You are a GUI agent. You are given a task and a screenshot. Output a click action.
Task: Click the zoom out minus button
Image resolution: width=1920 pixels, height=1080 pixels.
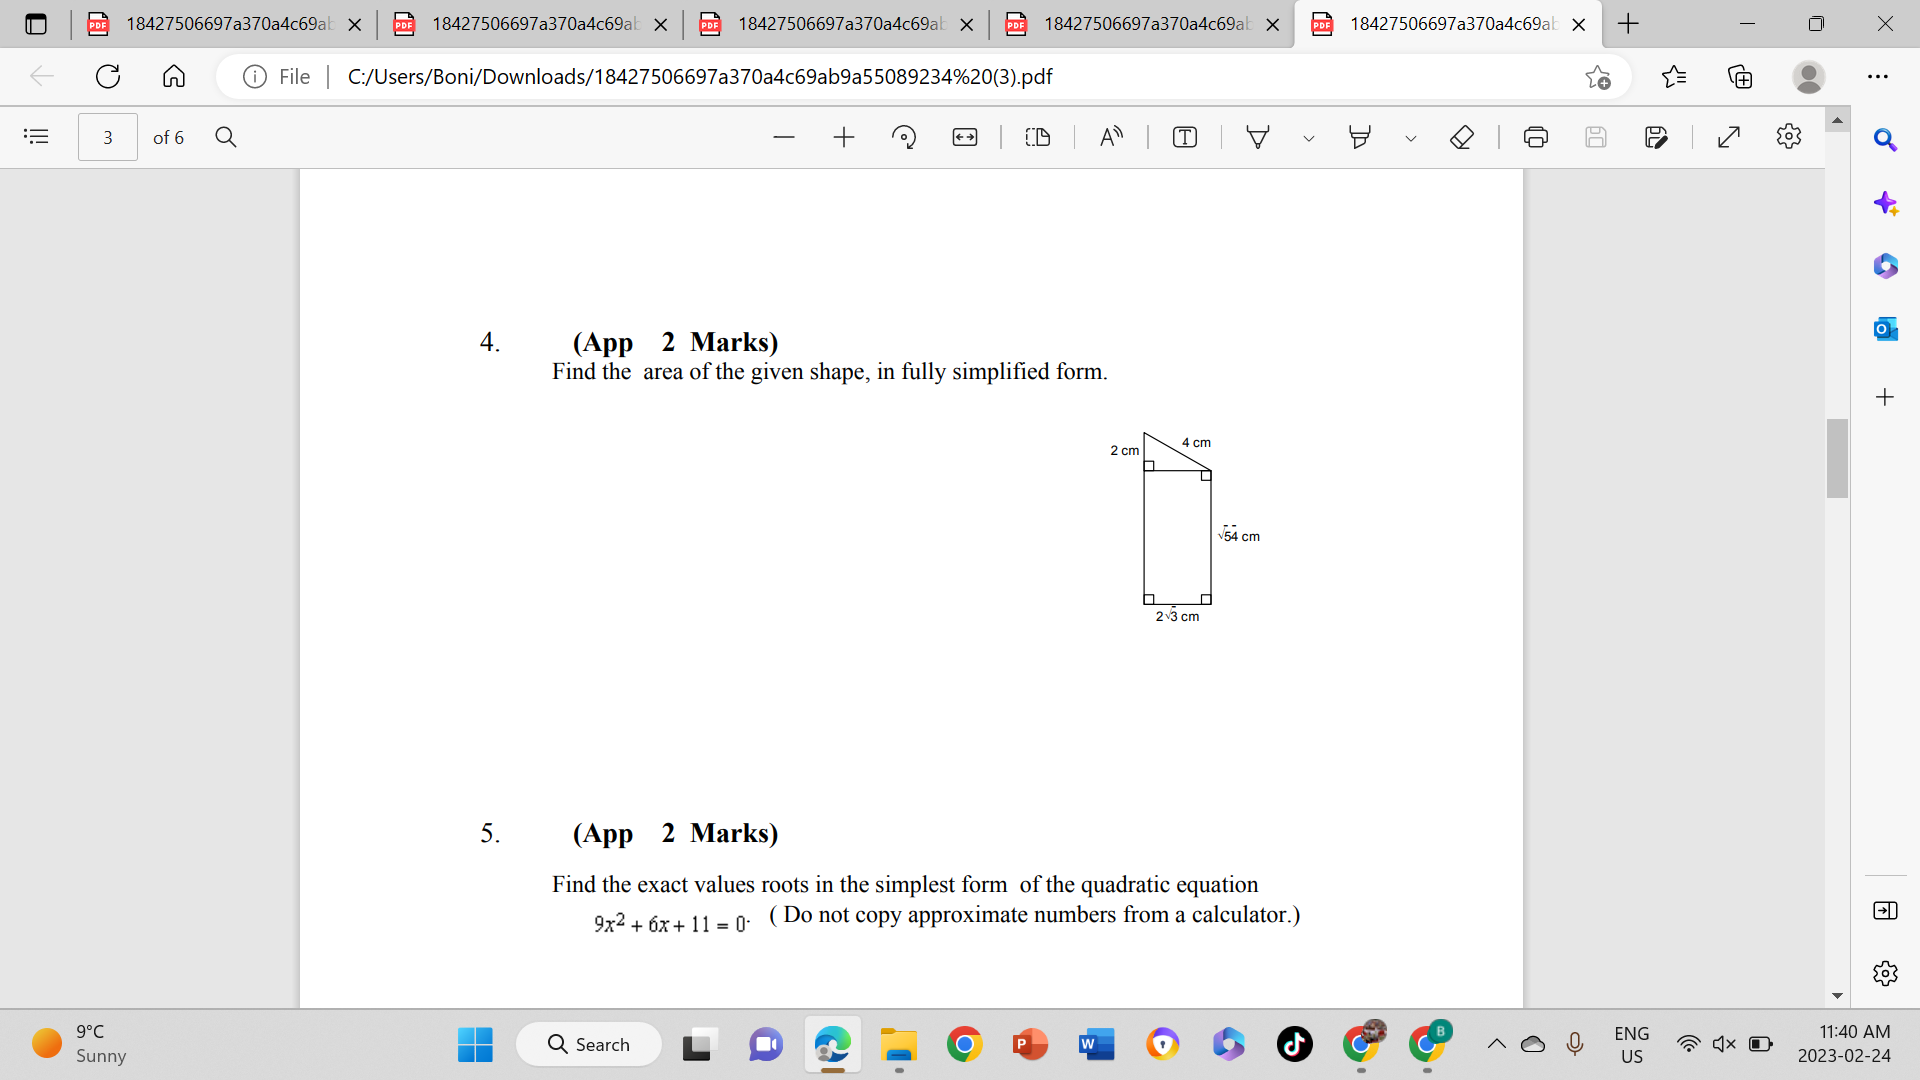pos(783,137)
